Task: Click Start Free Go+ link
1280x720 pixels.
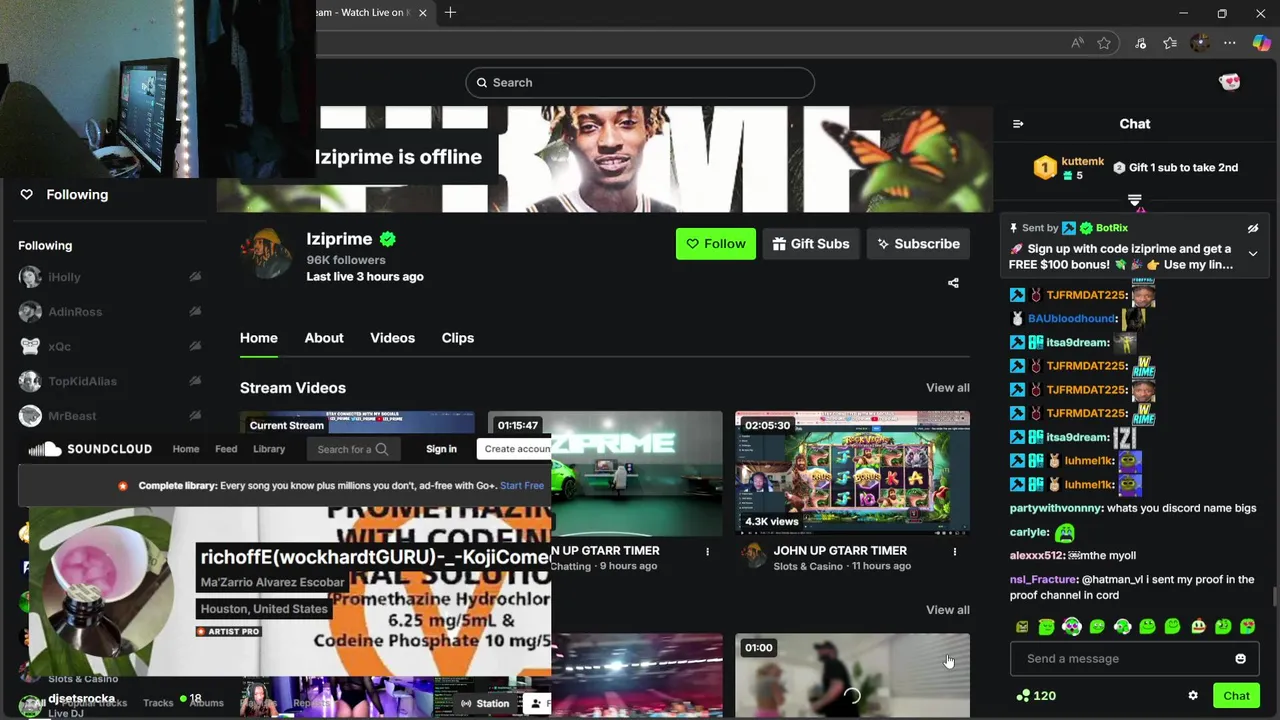Action: (x=522, y=486)
